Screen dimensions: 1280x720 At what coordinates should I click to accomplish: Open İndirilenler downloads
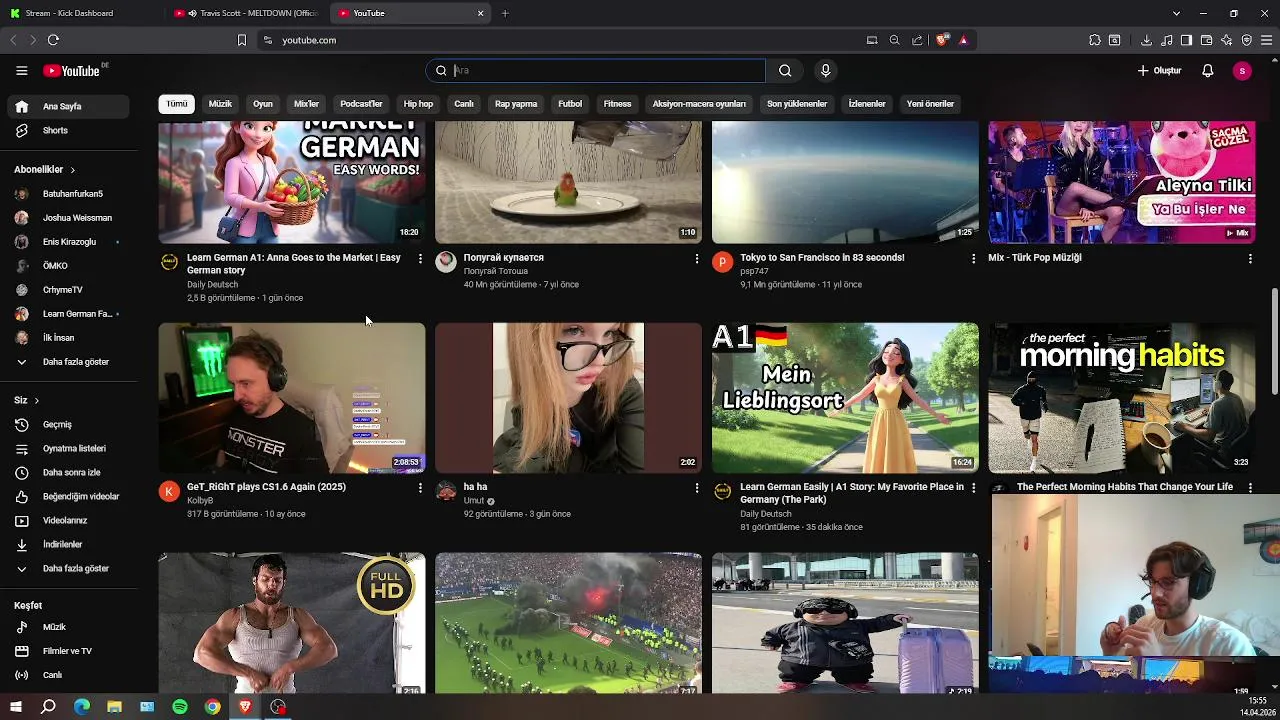click(x=68, y=545)
